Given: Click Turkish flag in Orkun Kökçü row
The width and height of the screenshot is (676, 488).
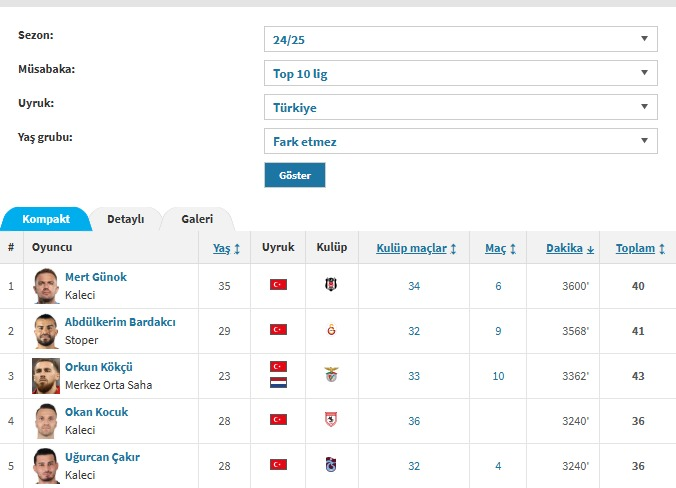Looking at the screenshot, I should point(279,366).
